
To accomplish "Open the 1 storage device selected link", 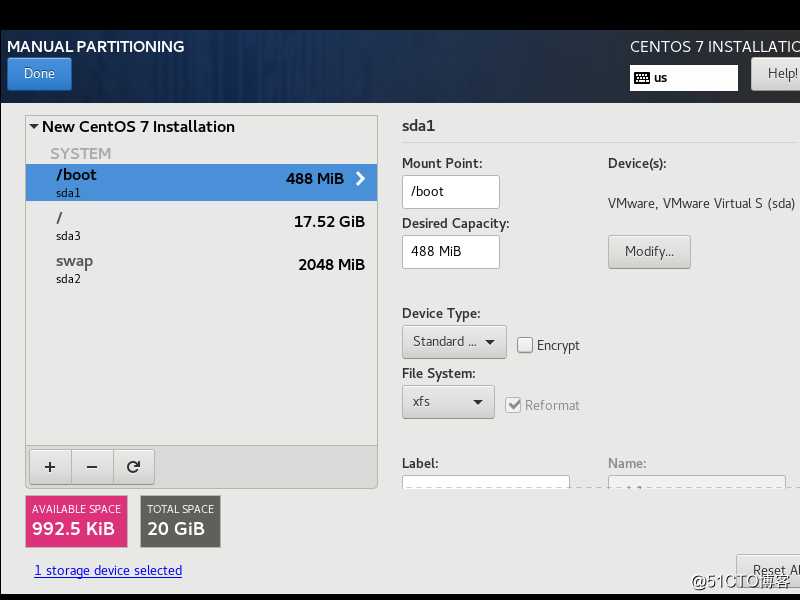I will (x=108, y=570).
